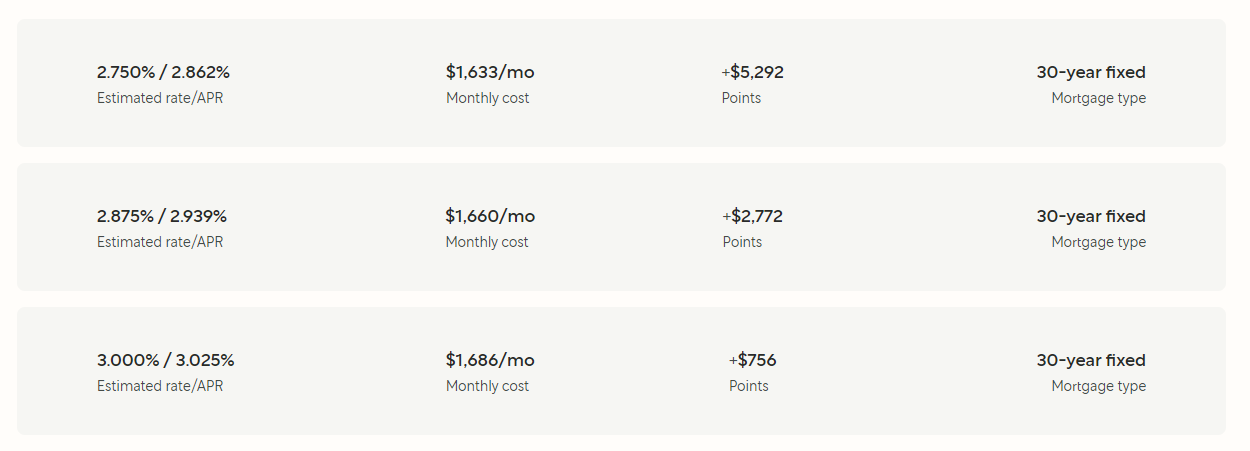The image size is (1250, 451).
Task: Click the $1,660/mo monthly cost
Action: pos(490,216)
